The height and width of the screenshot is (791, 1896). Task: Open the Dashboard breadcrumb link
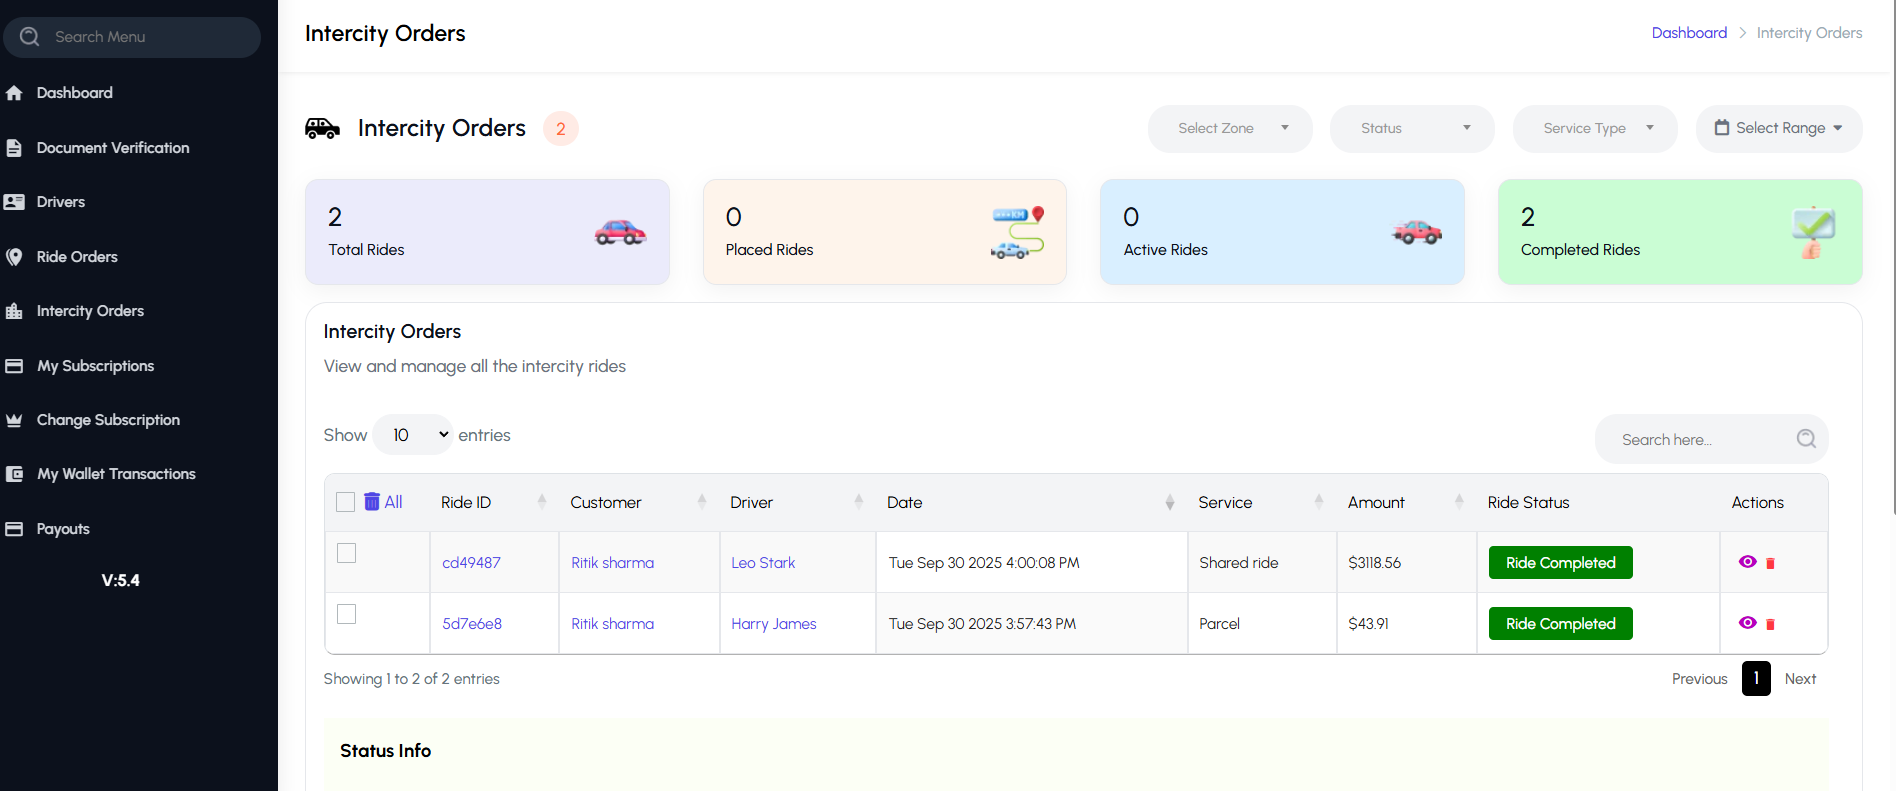click(1688, 33)
